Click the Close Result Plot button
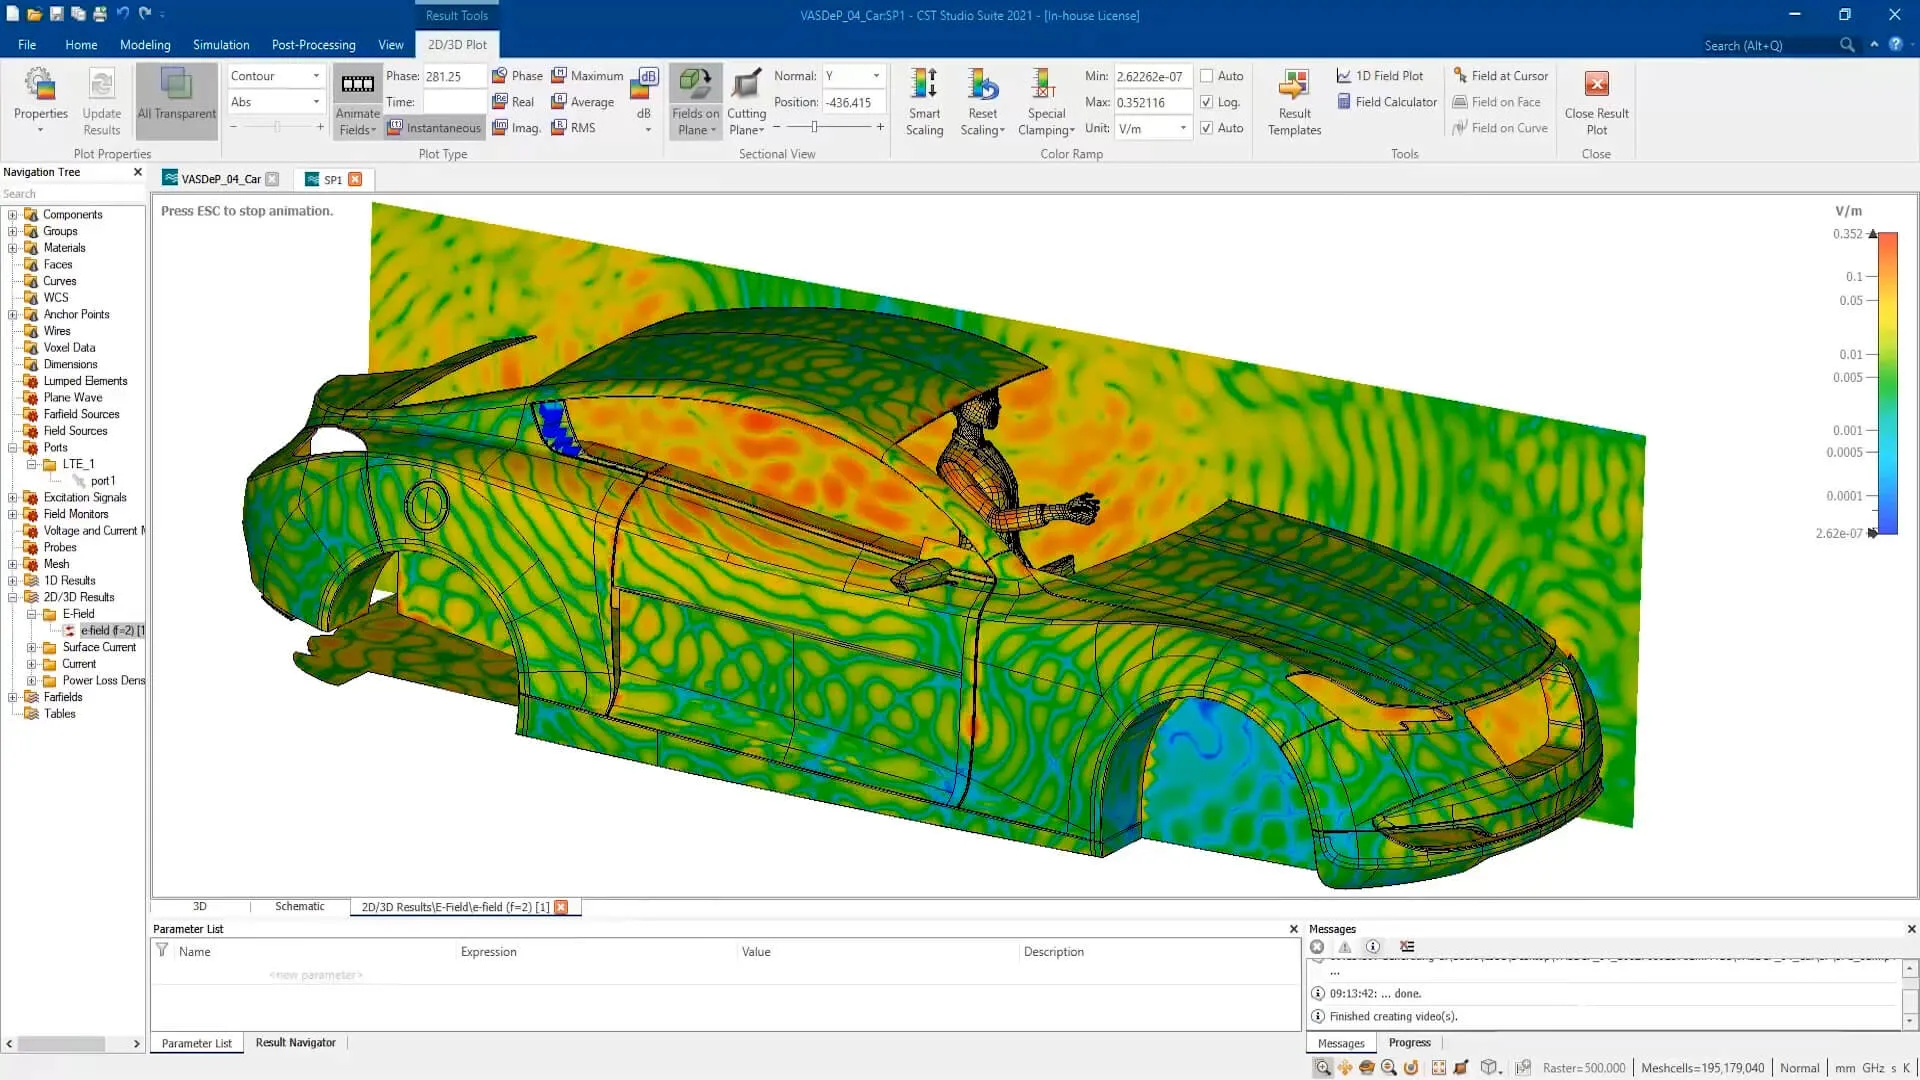The image size is (1920, 1080). tap(1596, 100)
